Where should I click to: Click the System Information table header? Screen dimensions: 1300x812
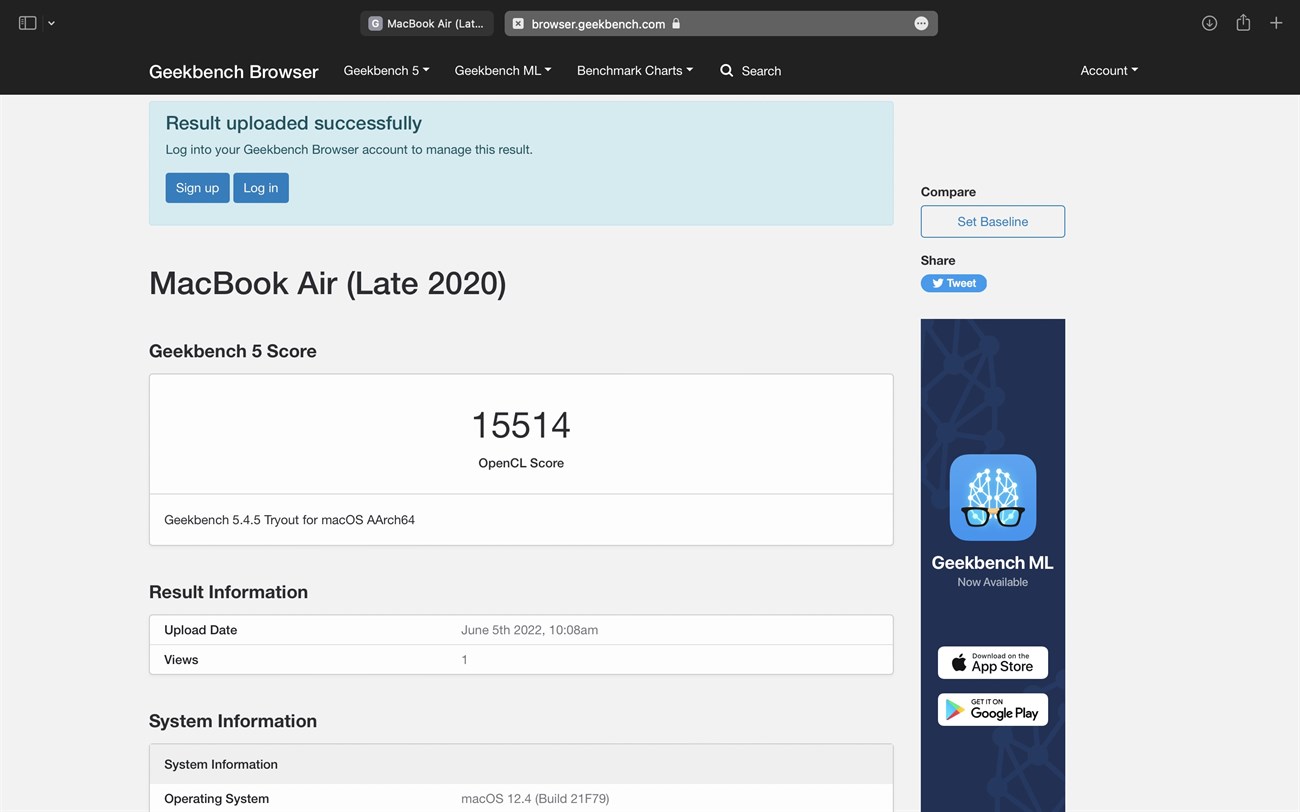pos(521,764)
